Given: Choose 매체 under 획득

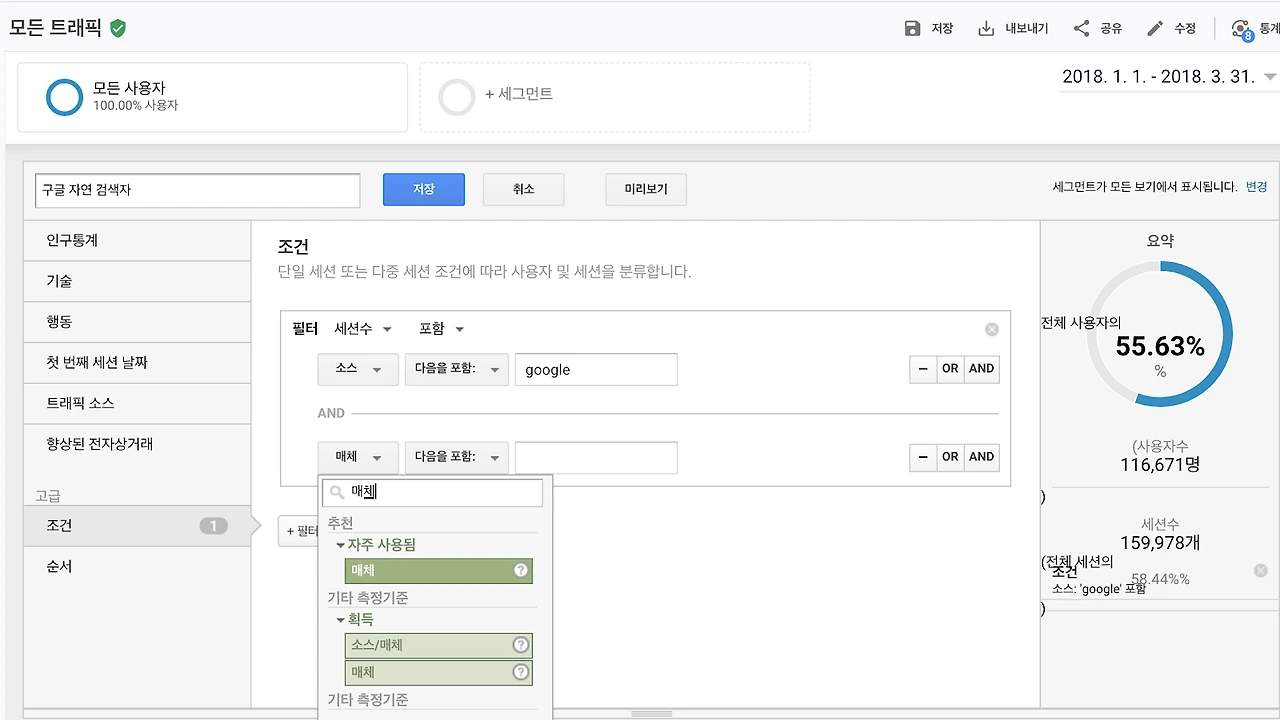Looking at the screenshot, I should pyautogui.click(x=438, y=672).
